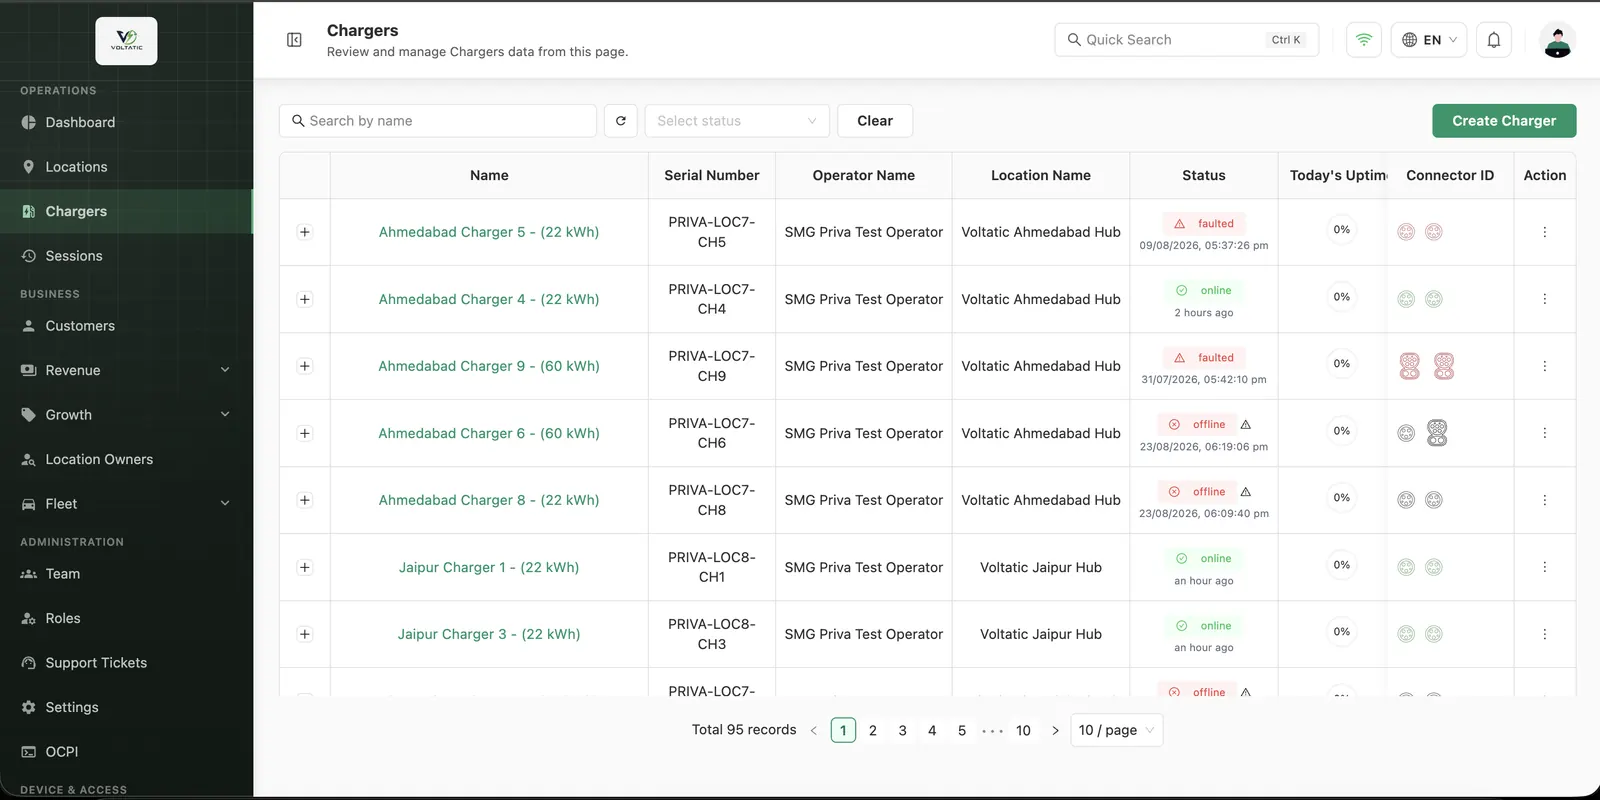The width and height of the screenshot is (1600, 800).
Task: Open actions menu for Jaipur Charger 1
Action: 1545,567
